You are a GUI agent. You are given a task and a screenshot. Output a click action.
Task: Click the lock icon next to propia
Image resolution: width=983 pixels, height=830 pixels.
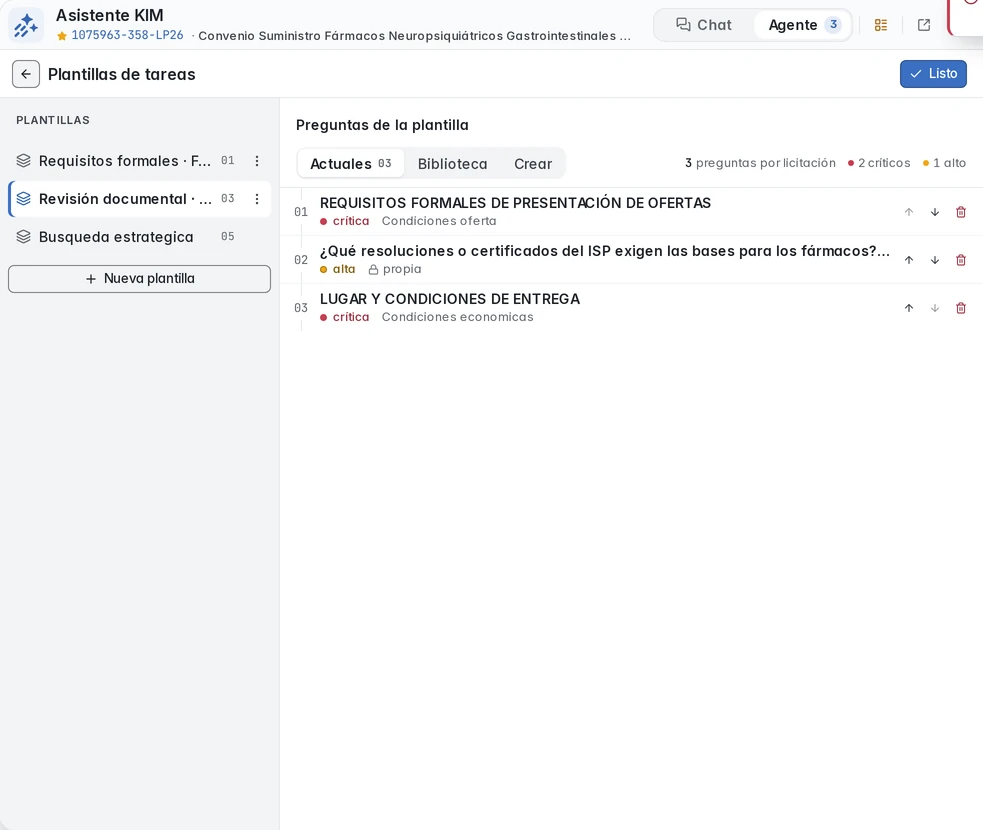[x=373, y=270]
